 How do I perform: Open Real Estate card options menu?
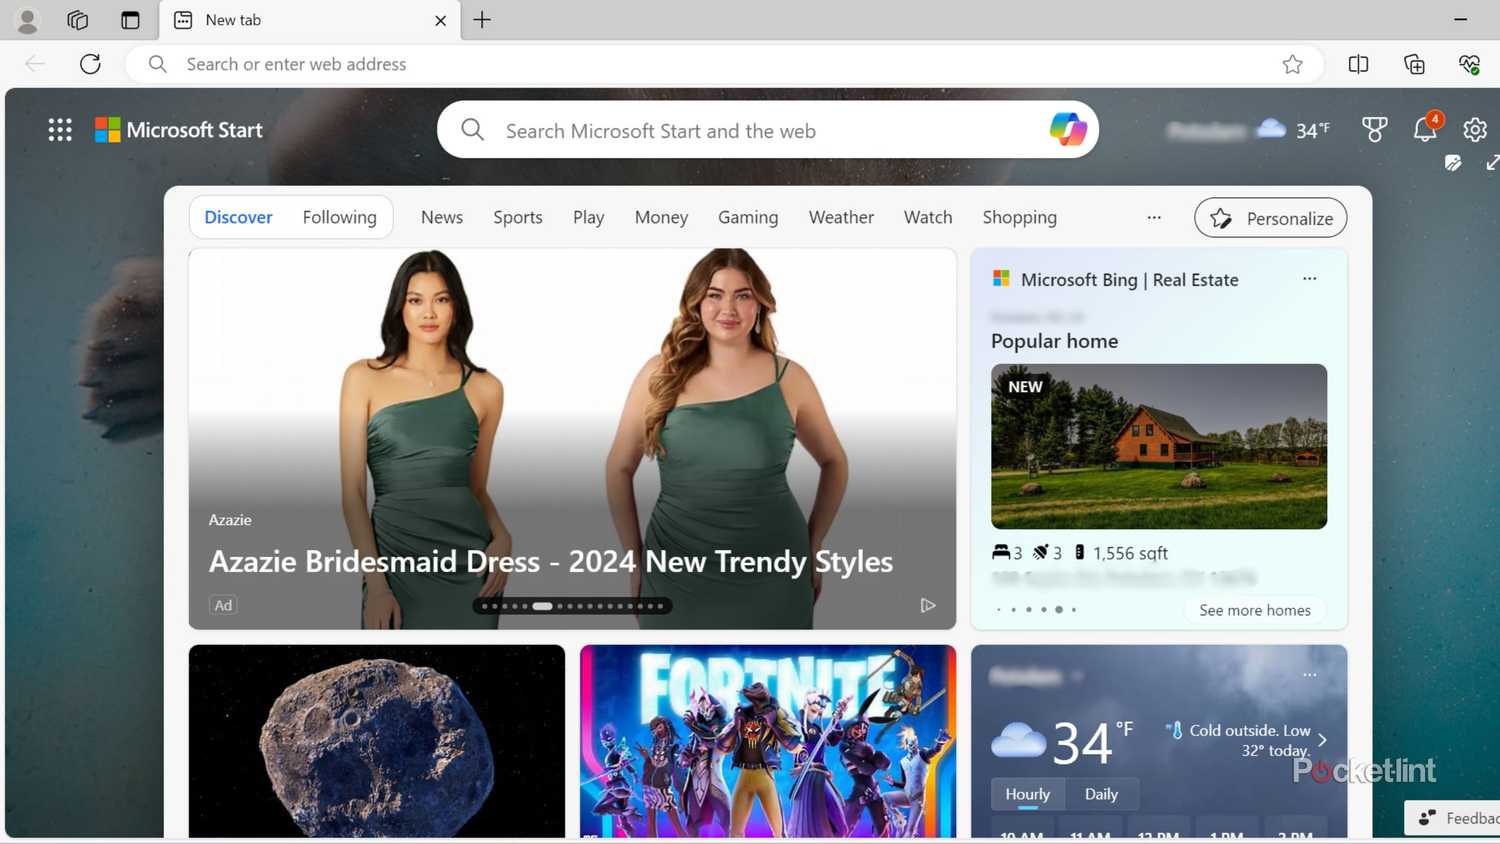(1309, 279)
